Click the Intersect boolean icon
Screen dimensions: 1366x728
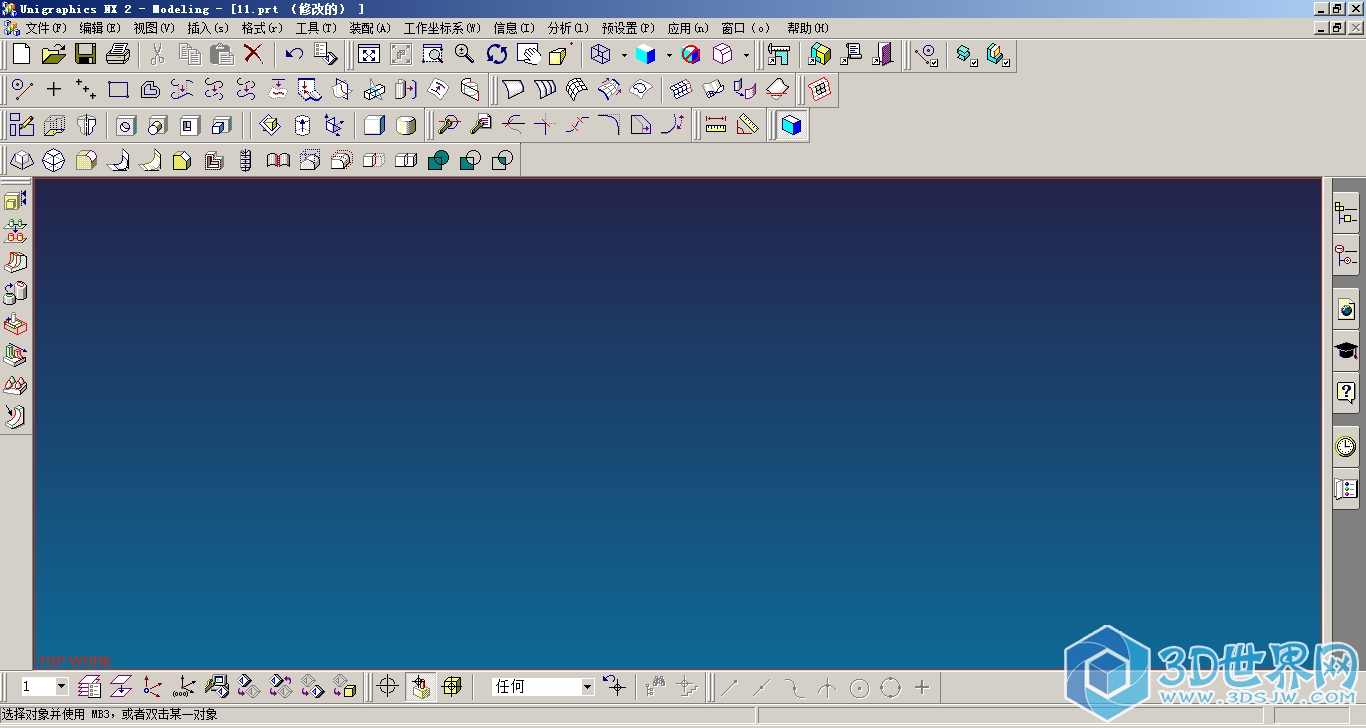tap(502, 160)
